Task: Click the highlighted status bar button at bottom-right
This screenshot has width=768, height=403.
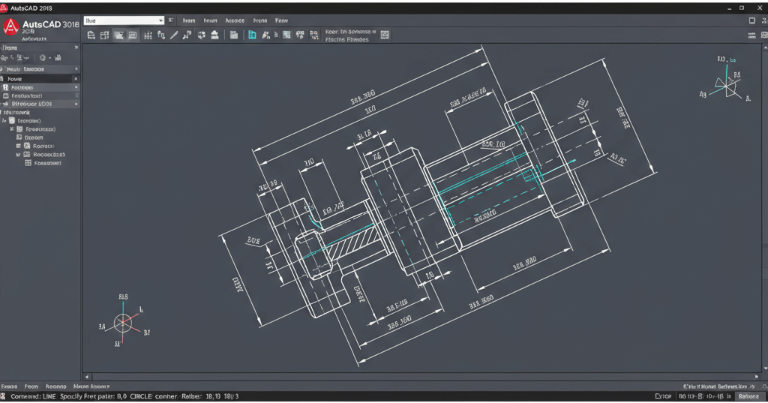Action: (x=748, y=396)
